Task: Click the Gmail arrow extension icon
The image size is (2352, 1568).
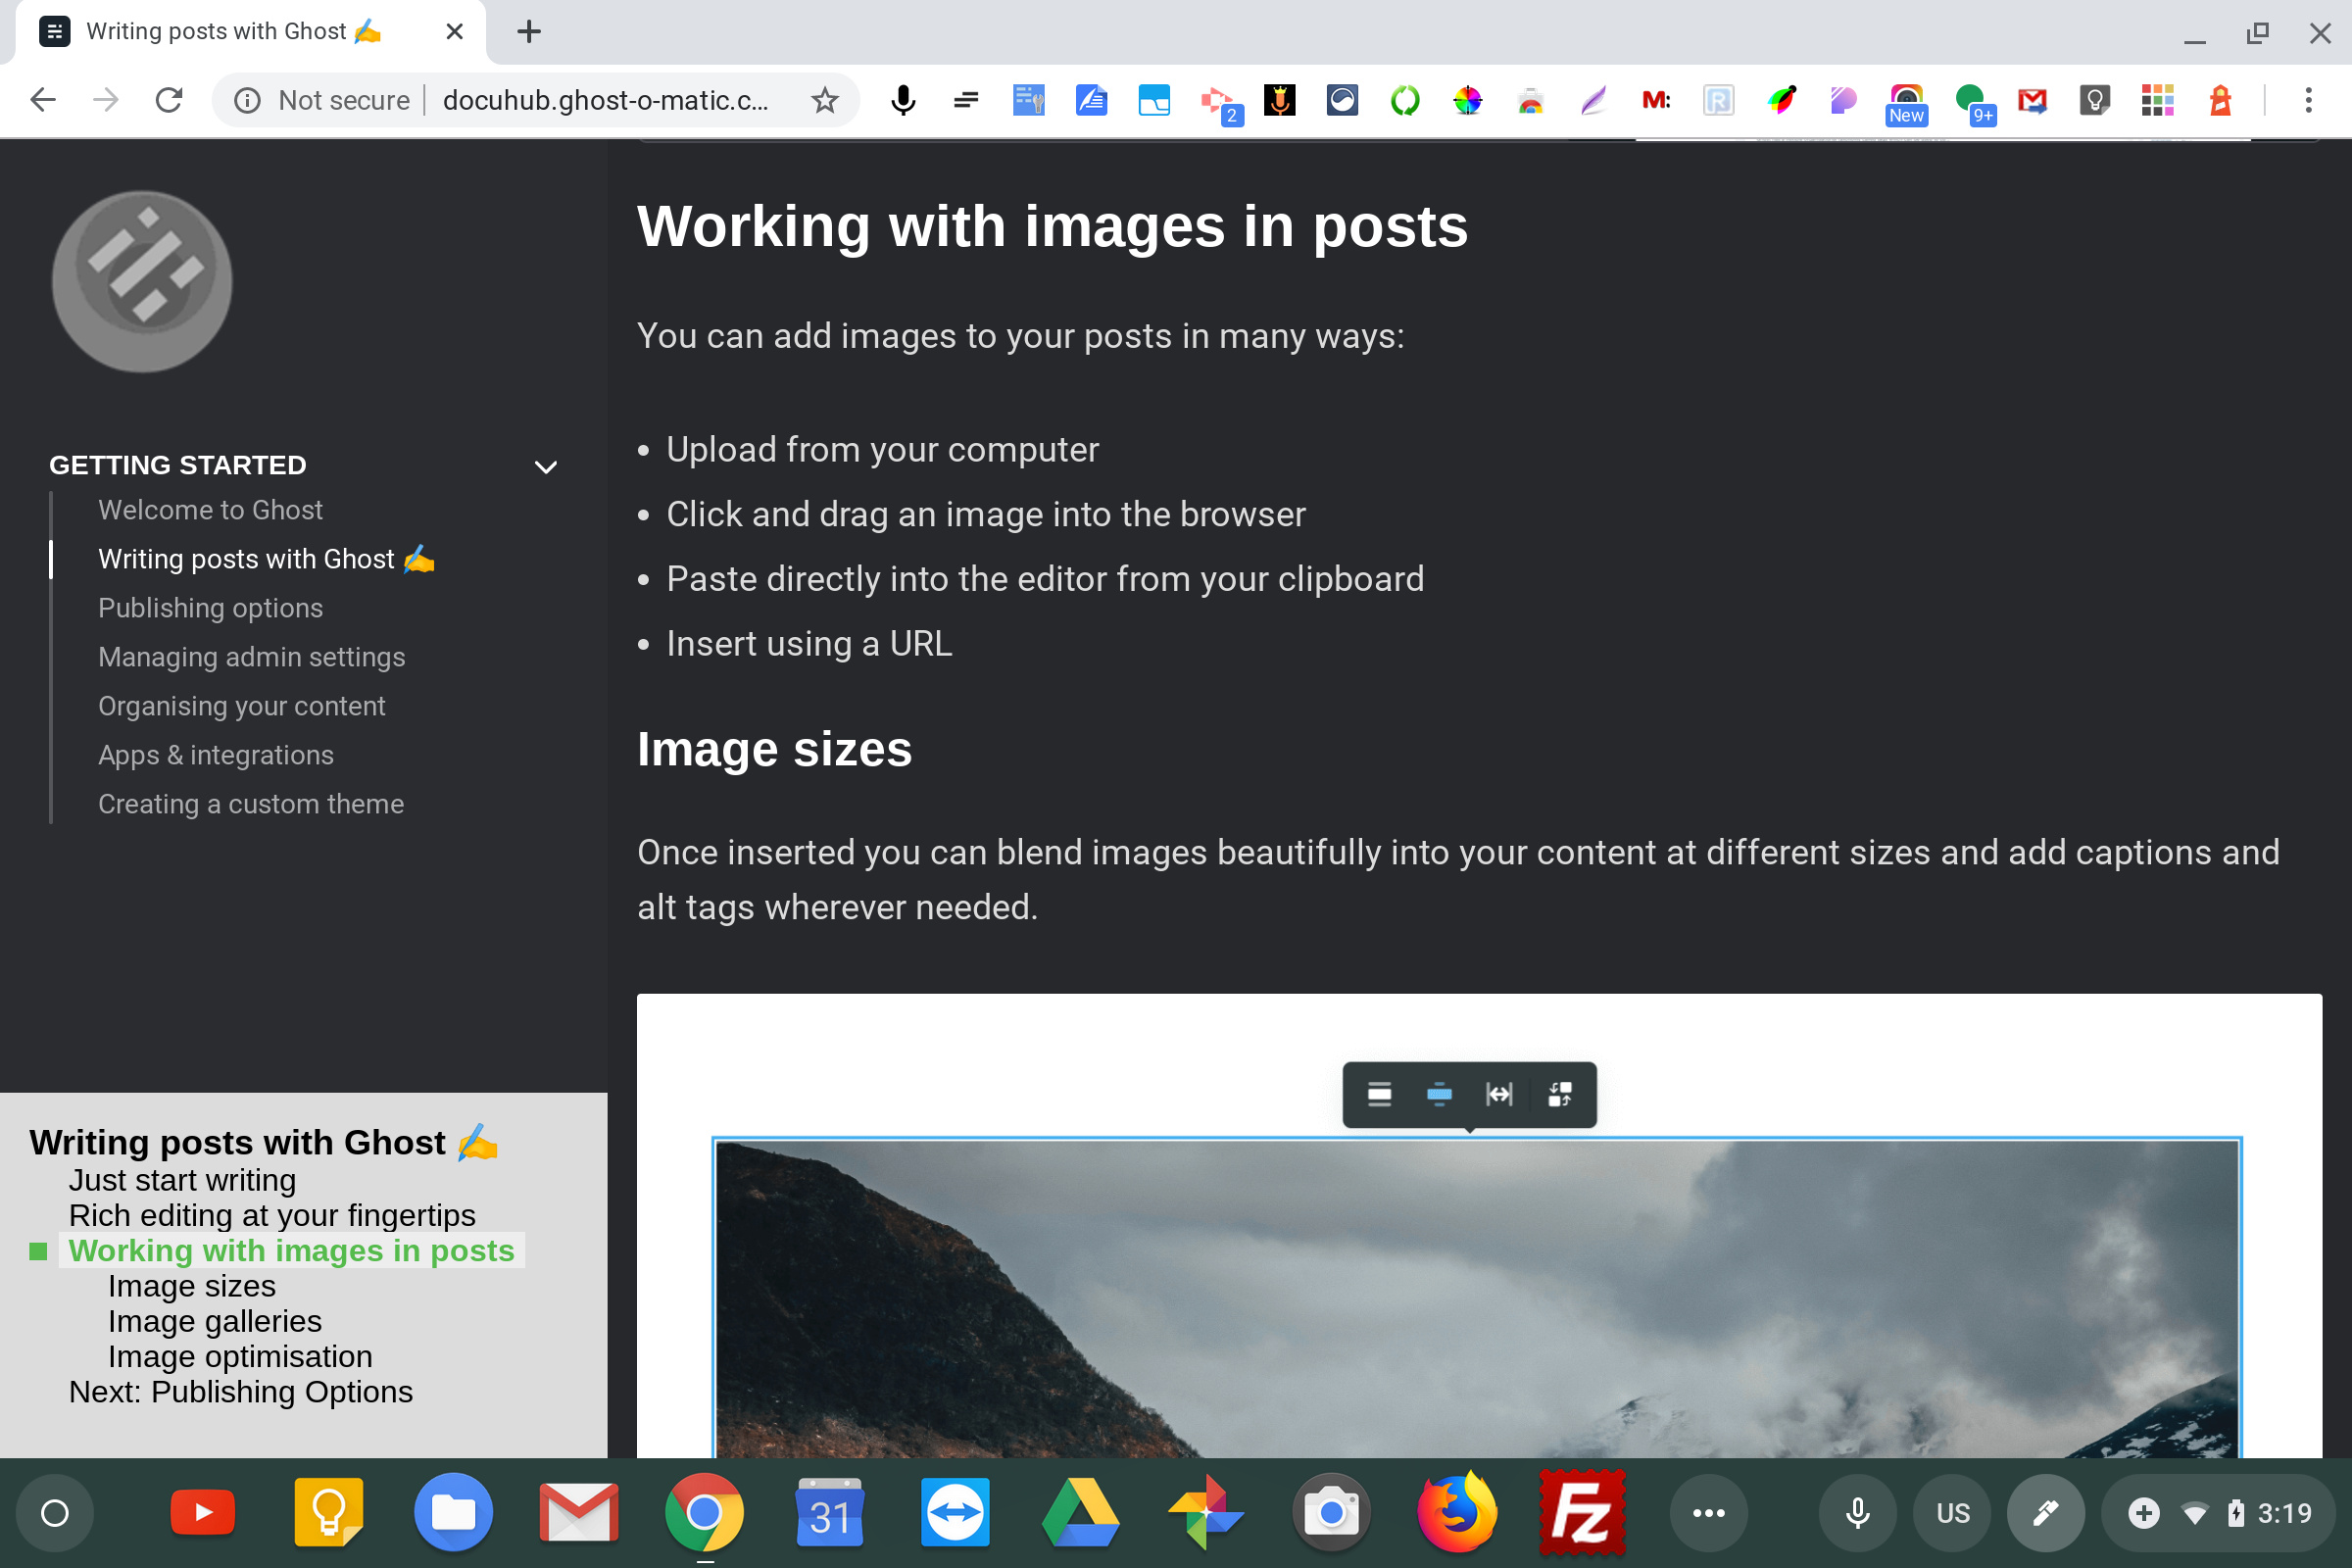Action: pyautogui.click(x=2032, y=100)
